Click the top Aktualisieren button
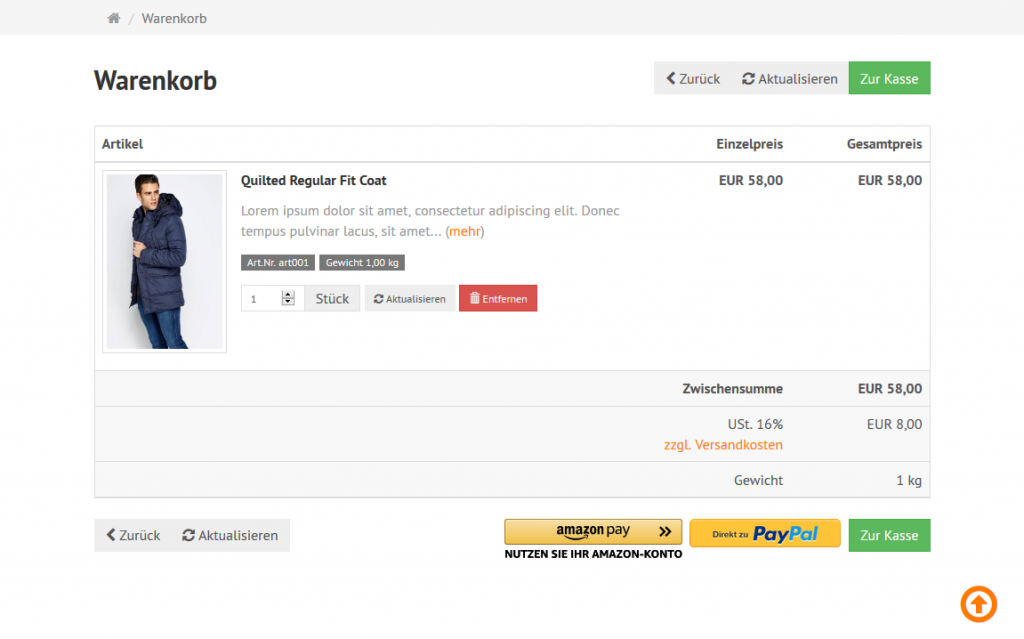1024x639 pixels. 790,79
